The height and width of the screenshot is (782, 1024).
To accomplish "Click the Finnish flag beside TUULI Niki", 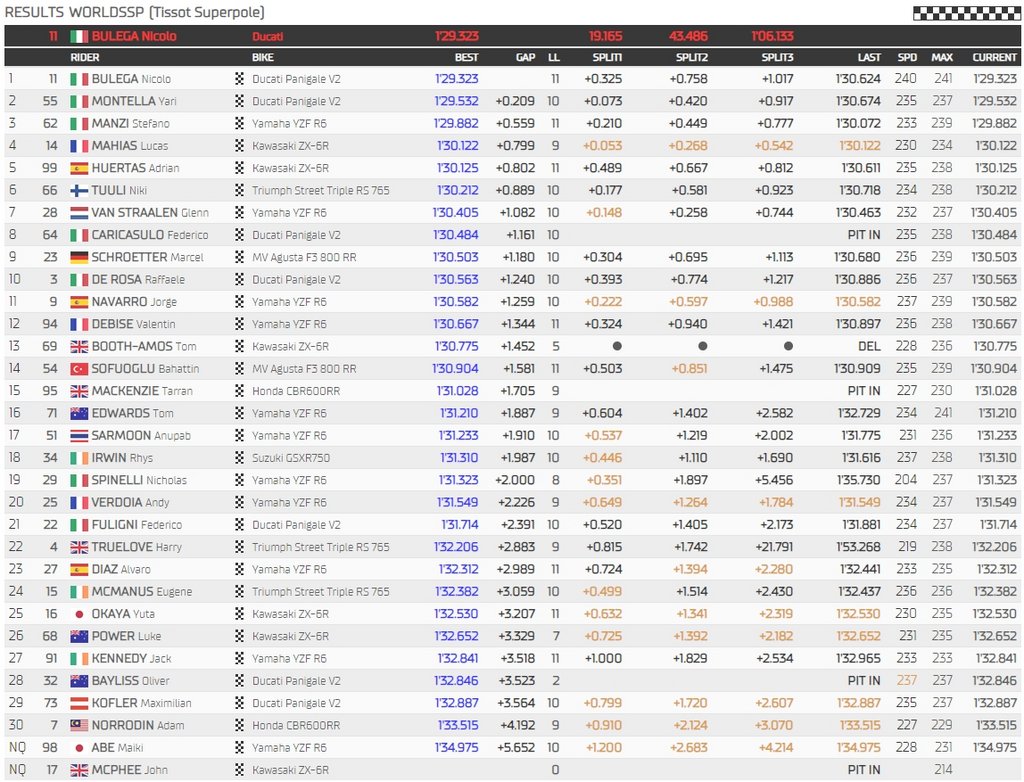I will (79, 191).
